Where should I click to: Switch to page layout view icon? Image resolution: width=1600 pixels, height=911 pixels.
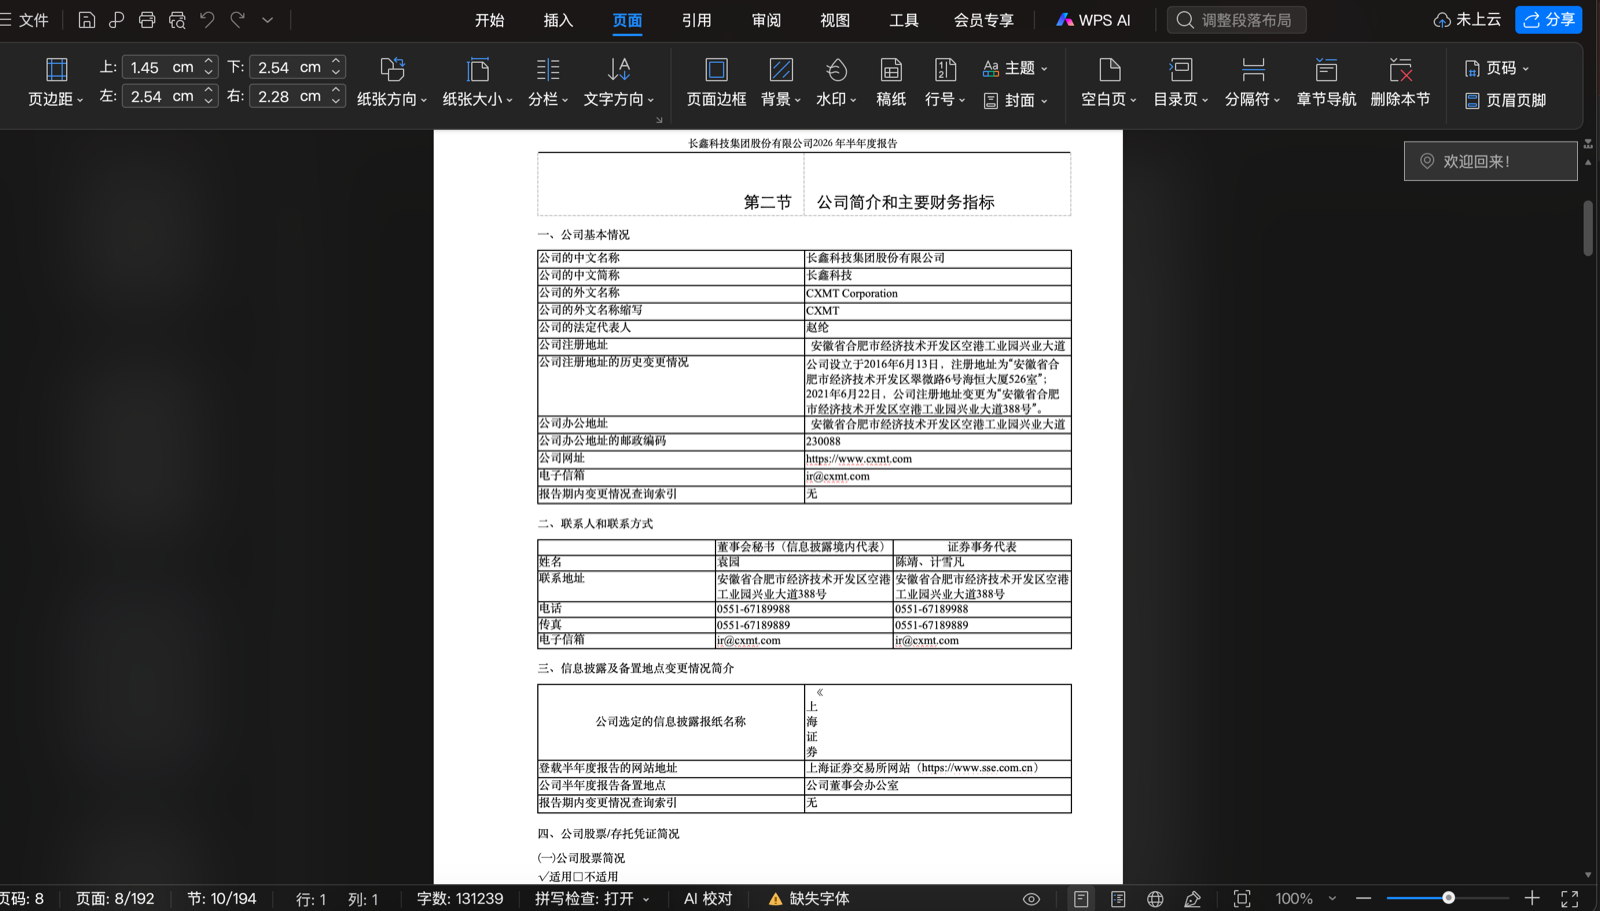point(1081,899)
